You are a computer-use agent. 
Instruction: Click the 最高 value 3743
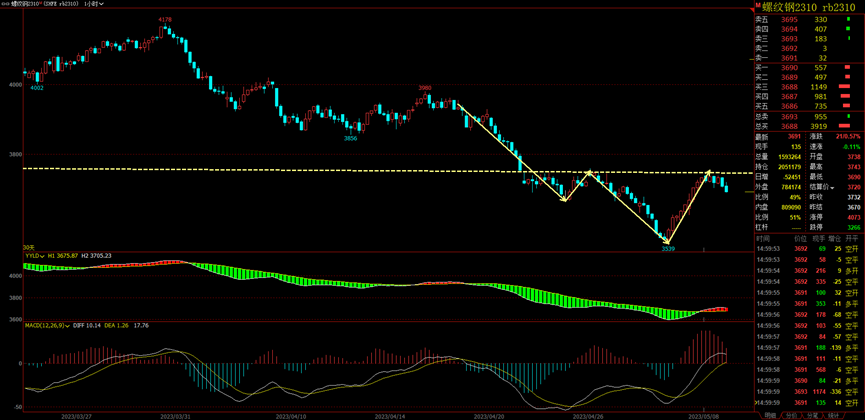[853, 167]
